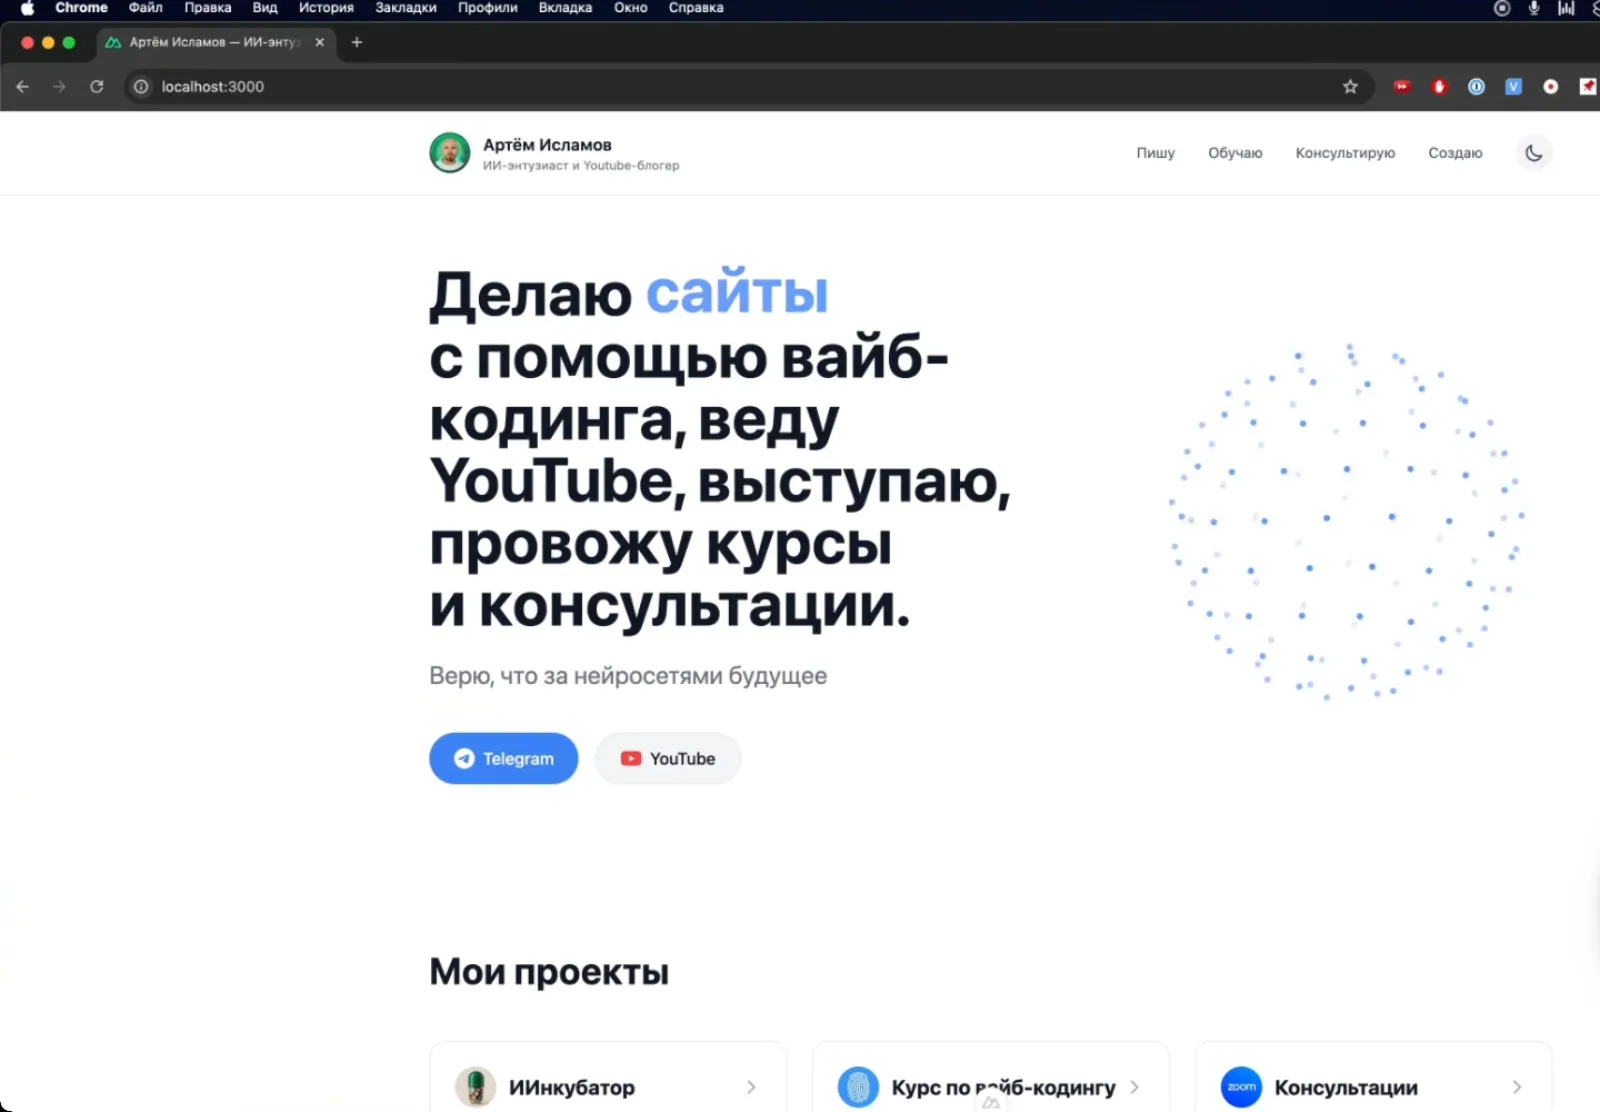Viewport: 1600px width, 1112px height.
Task: Go to the Пишу nav link
Action: click(1155, 153)
